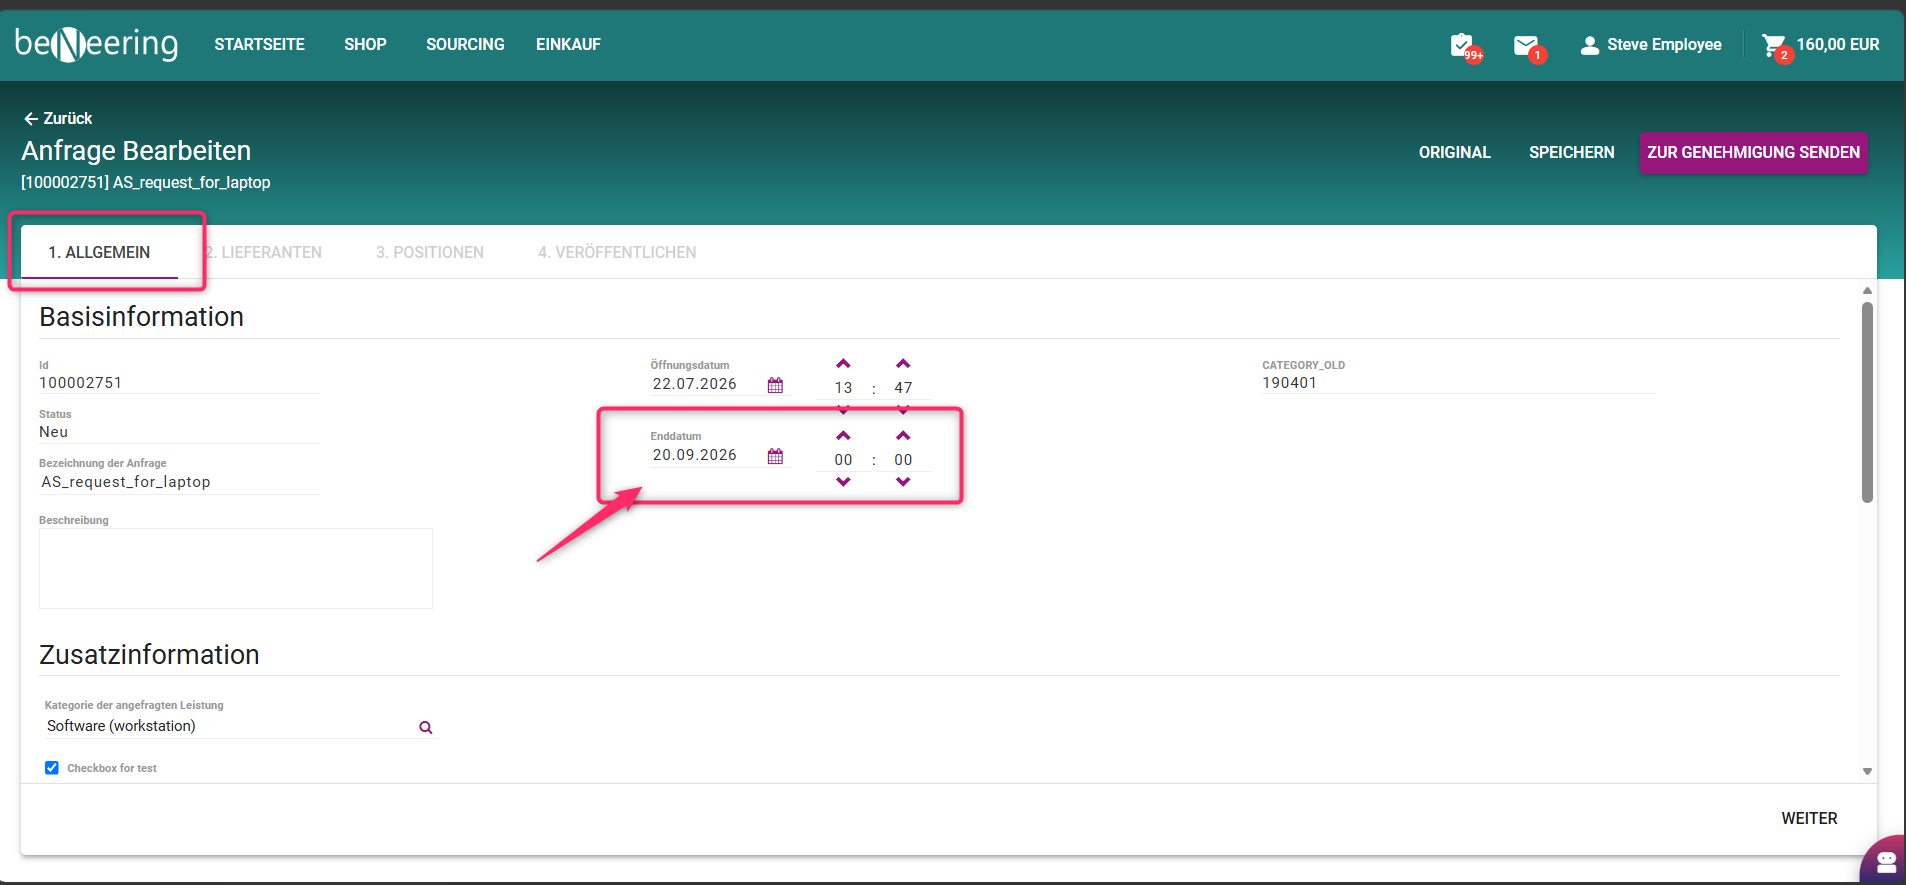1906x885 pixels.
Task: Switch to the 1. Allgemein tab
Action: coord(99,252)
